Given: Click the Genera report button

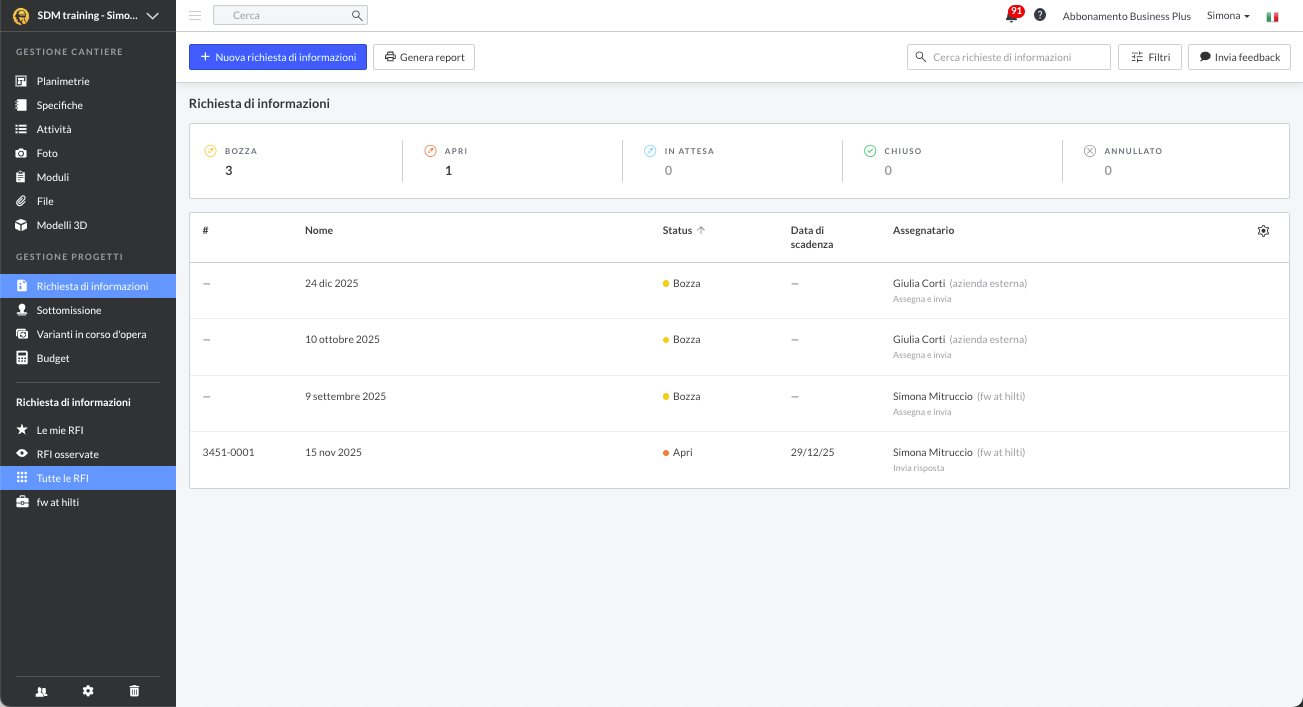Looking at the screenshot, I should (424, 57).
